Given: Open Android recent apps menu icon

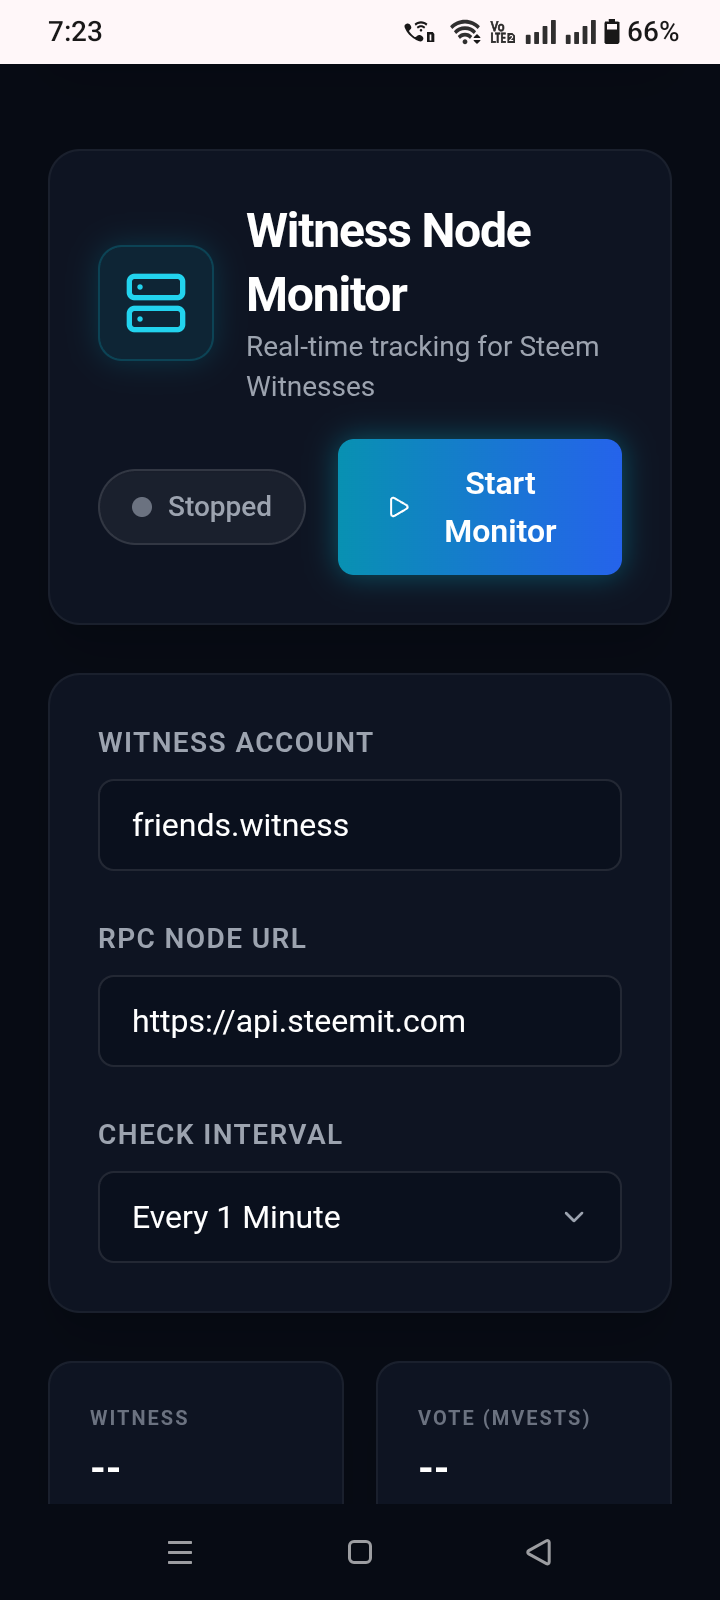Looking at the screenshot, I should 180,1552.
